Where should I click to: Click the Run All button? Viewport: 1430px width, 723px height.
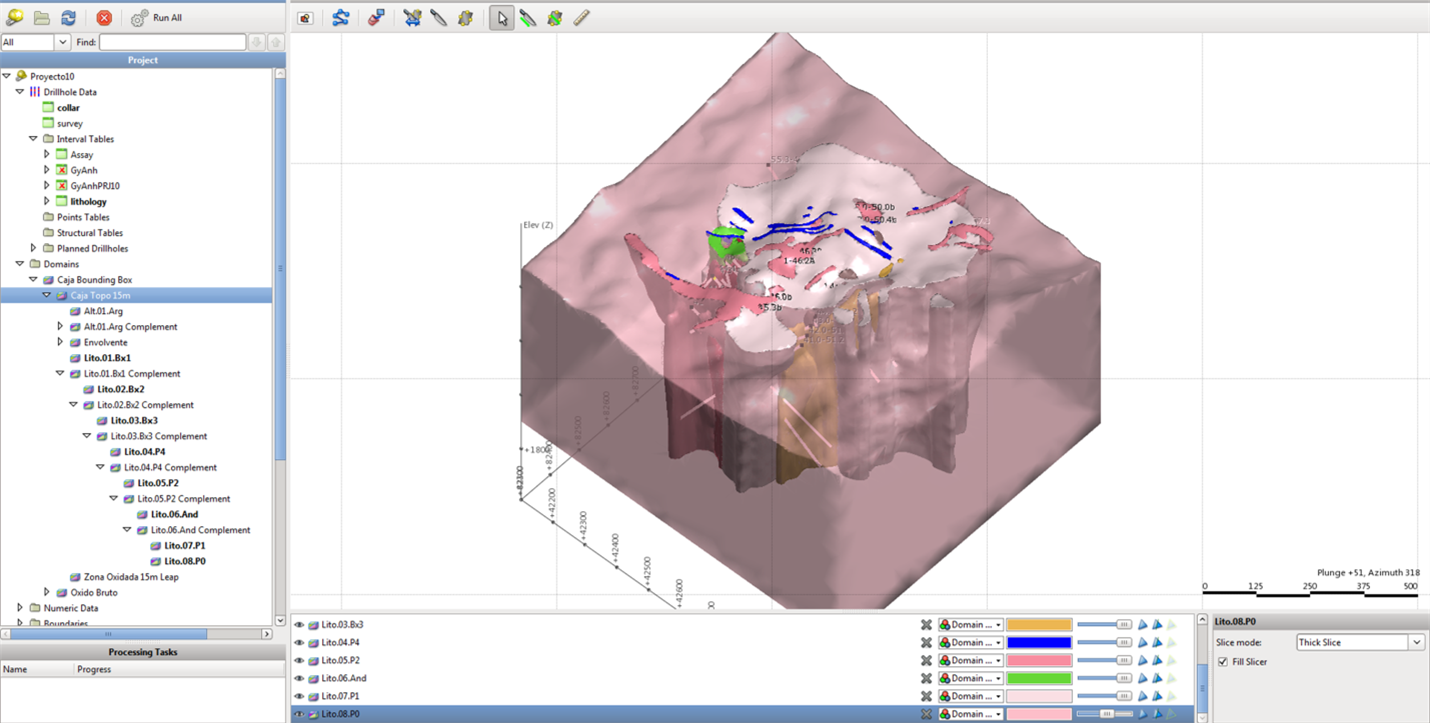(x=156, y=18)
